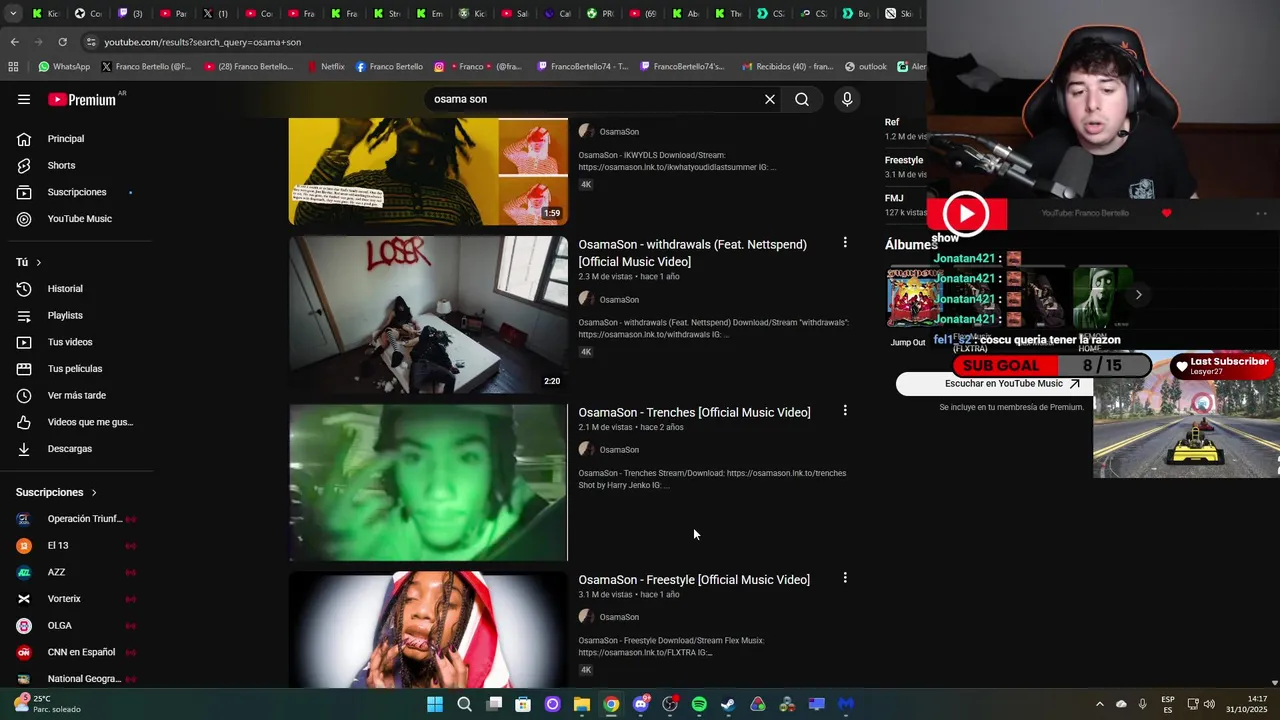Open the Netflix bookmark
The image size is (1280, 720).
pos(325,67)
